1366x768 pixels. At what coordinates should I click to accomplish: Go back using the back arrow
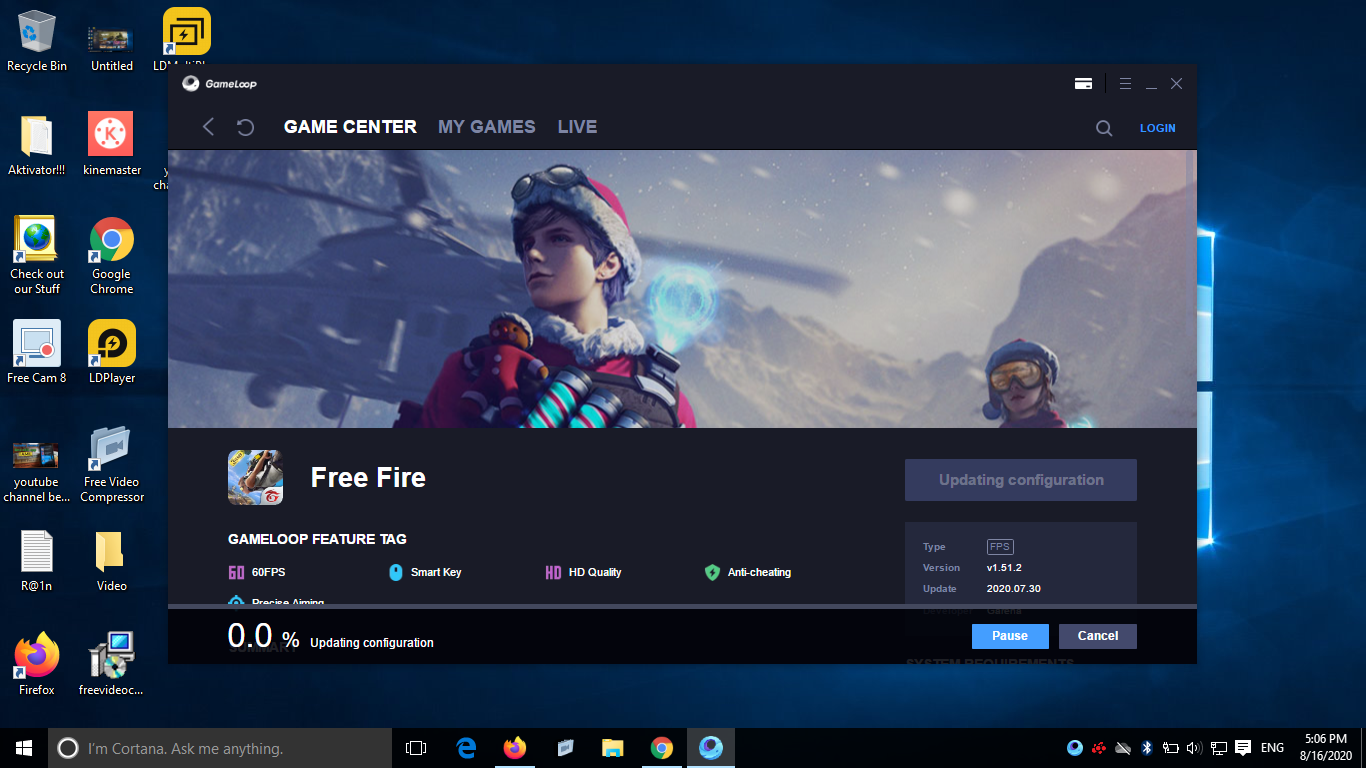tap(208, 127)
